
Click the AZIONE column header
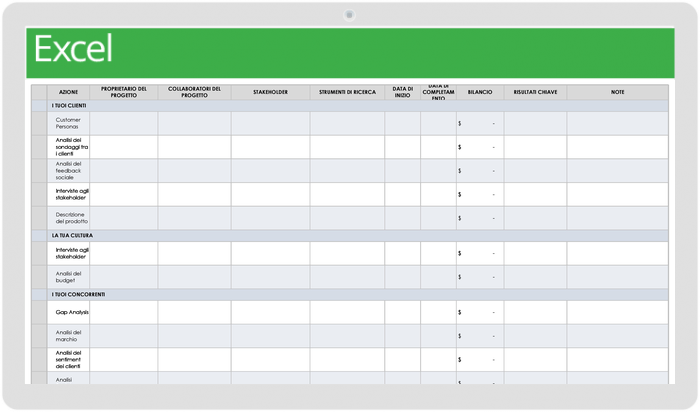coord(68,92)
